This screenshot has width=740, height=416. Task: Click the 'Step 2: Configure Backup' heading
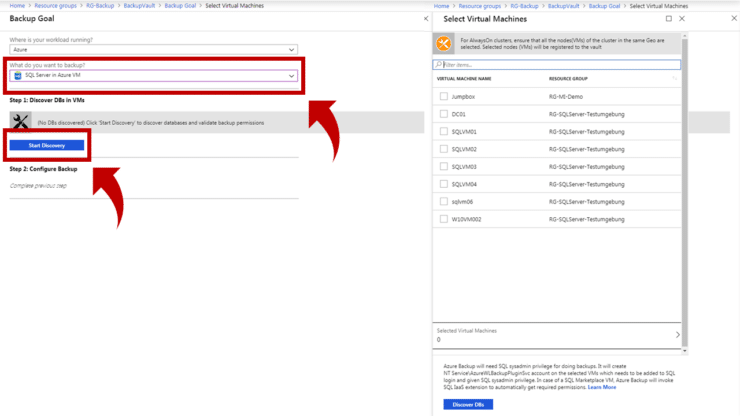43,169
